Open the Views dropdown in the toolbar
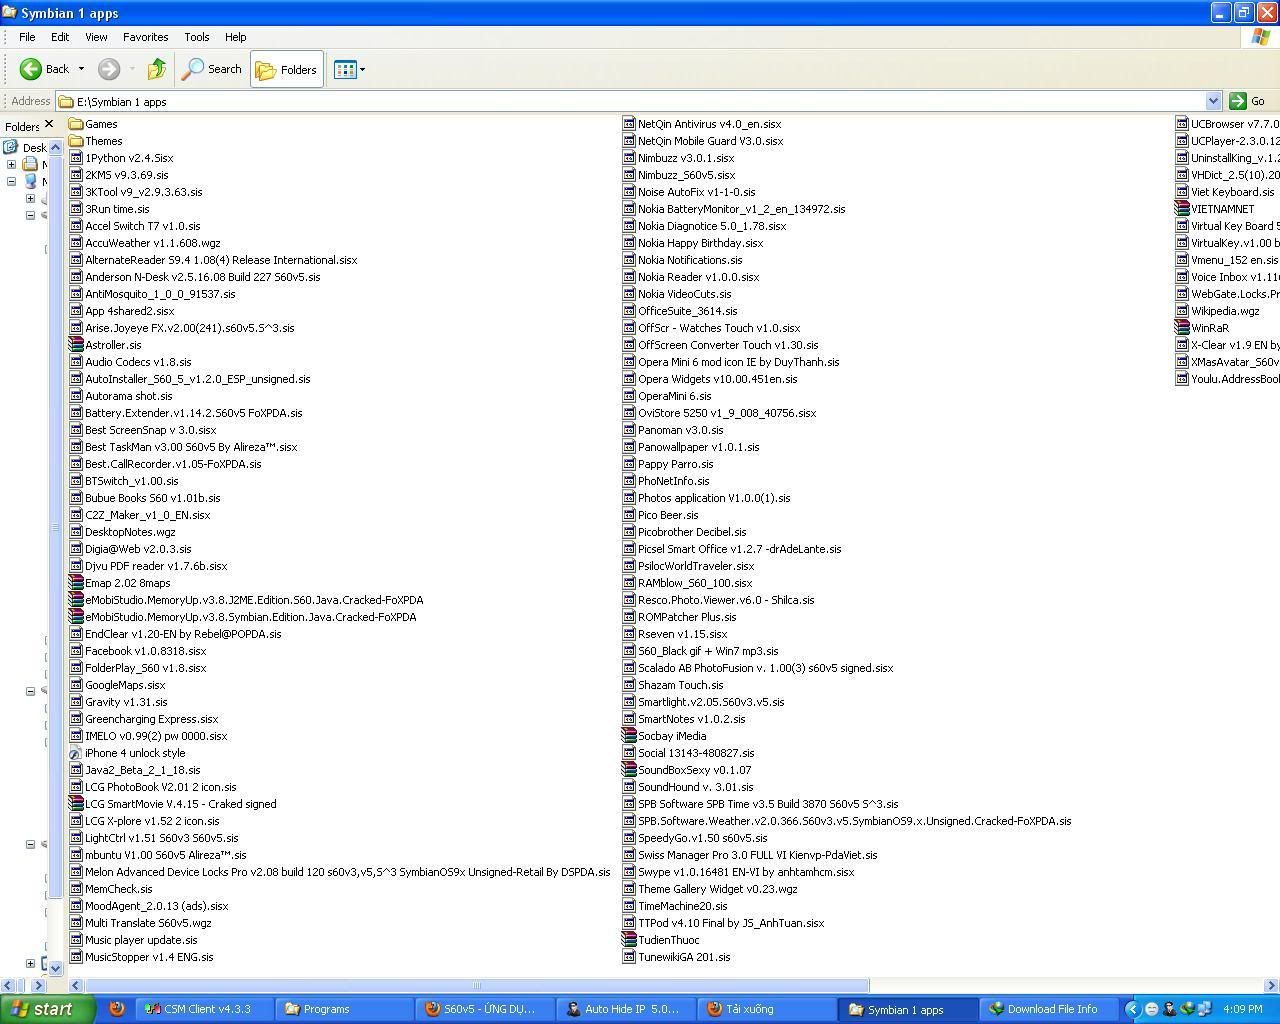Image resolution: width=1280 pixels, height=1024 pixels. (349, 69)
